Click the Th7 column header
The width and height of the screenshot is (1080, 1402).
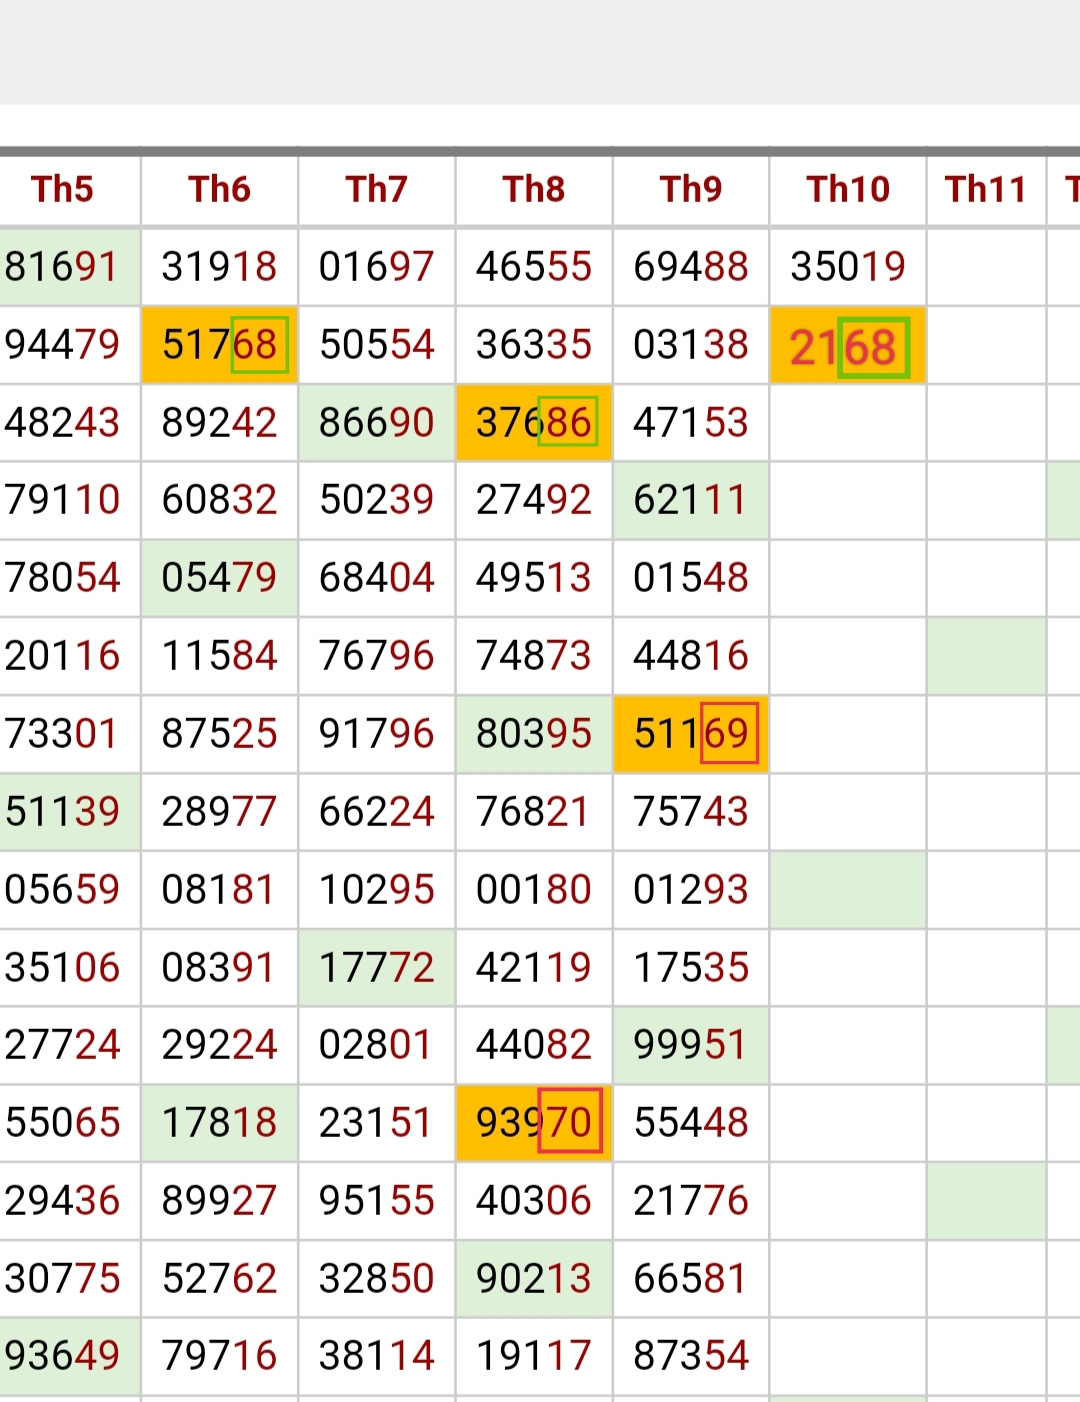(376, 189)
